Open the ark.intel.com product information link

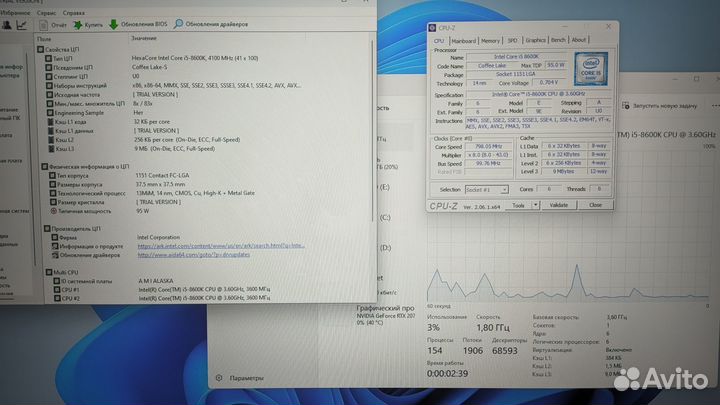[x=221, y=246]
